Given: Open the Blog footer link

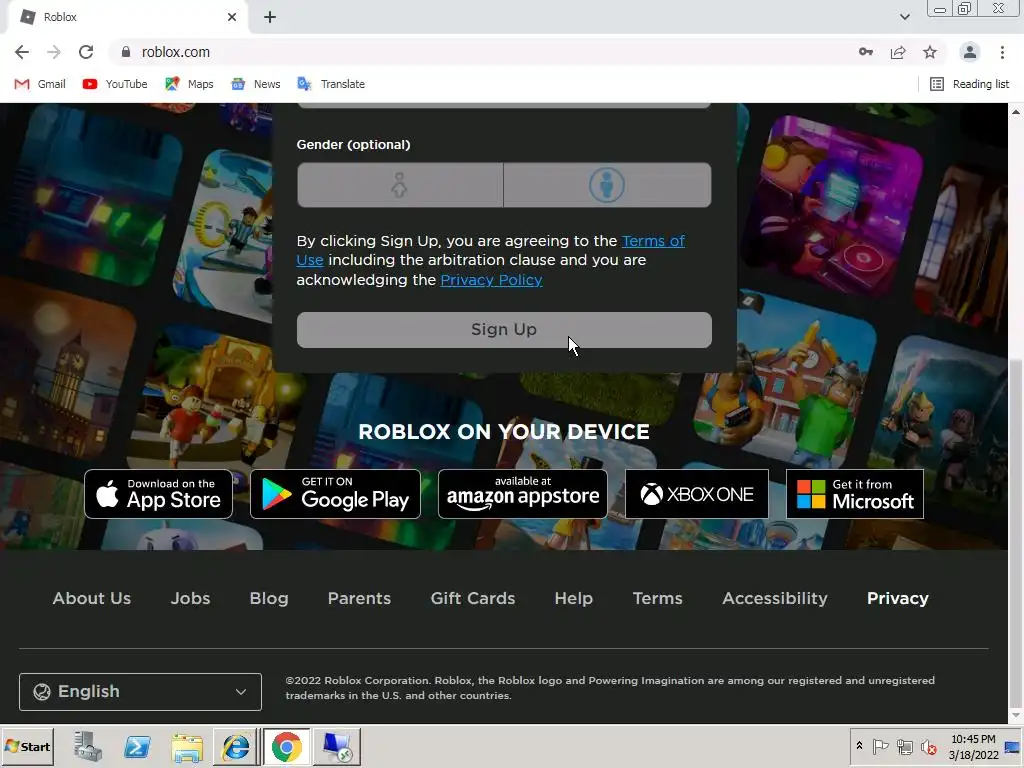Looking at the screenshot, I should click(268, 598).
